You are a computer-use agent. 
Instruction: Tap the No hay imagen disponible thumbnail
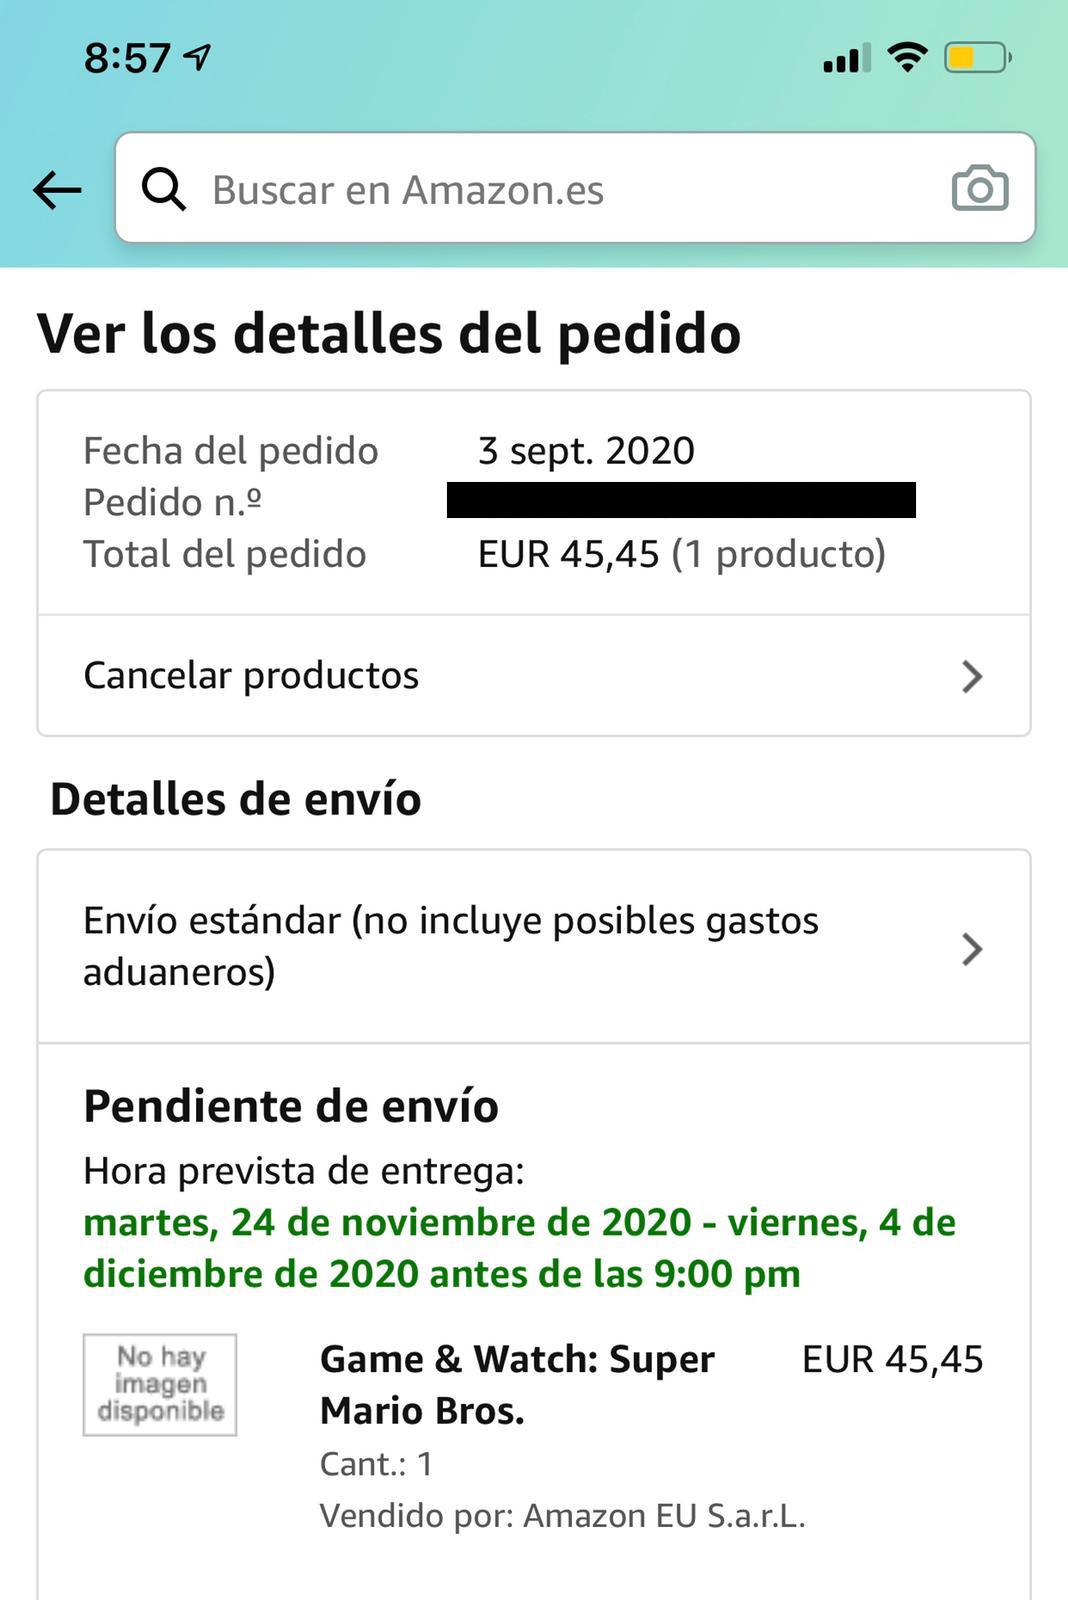click(x=160, y=1385)
